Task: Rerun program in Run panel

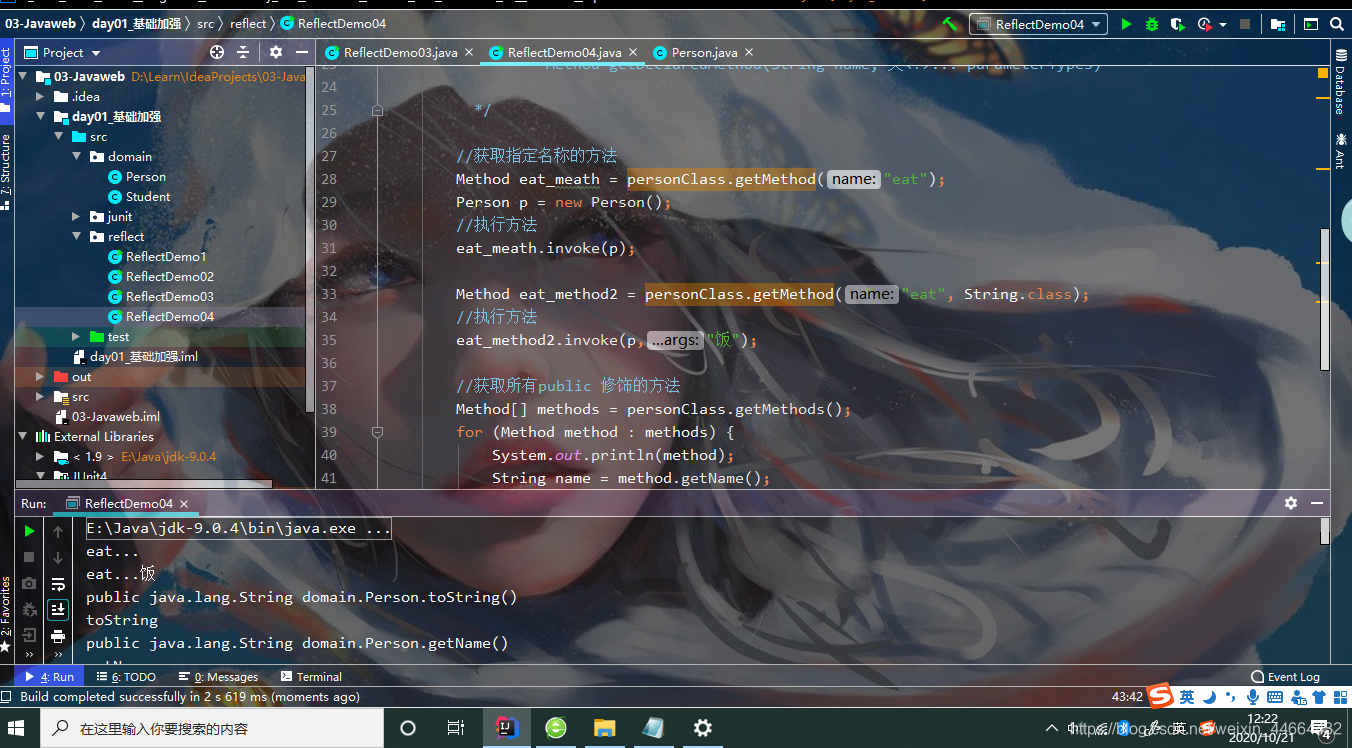Action: [x=29, y=531]
